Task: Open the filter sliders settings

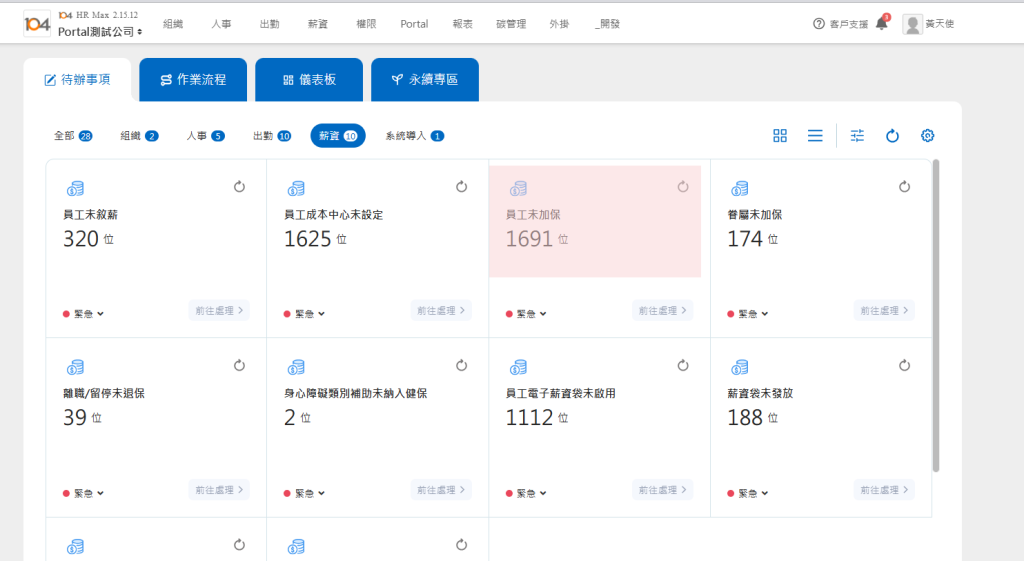Action: 857,136
